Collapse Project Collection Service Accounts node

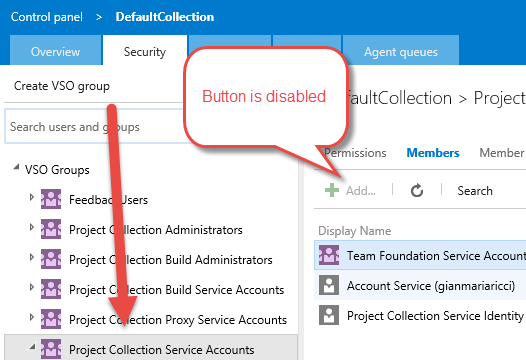click(32, 346)
